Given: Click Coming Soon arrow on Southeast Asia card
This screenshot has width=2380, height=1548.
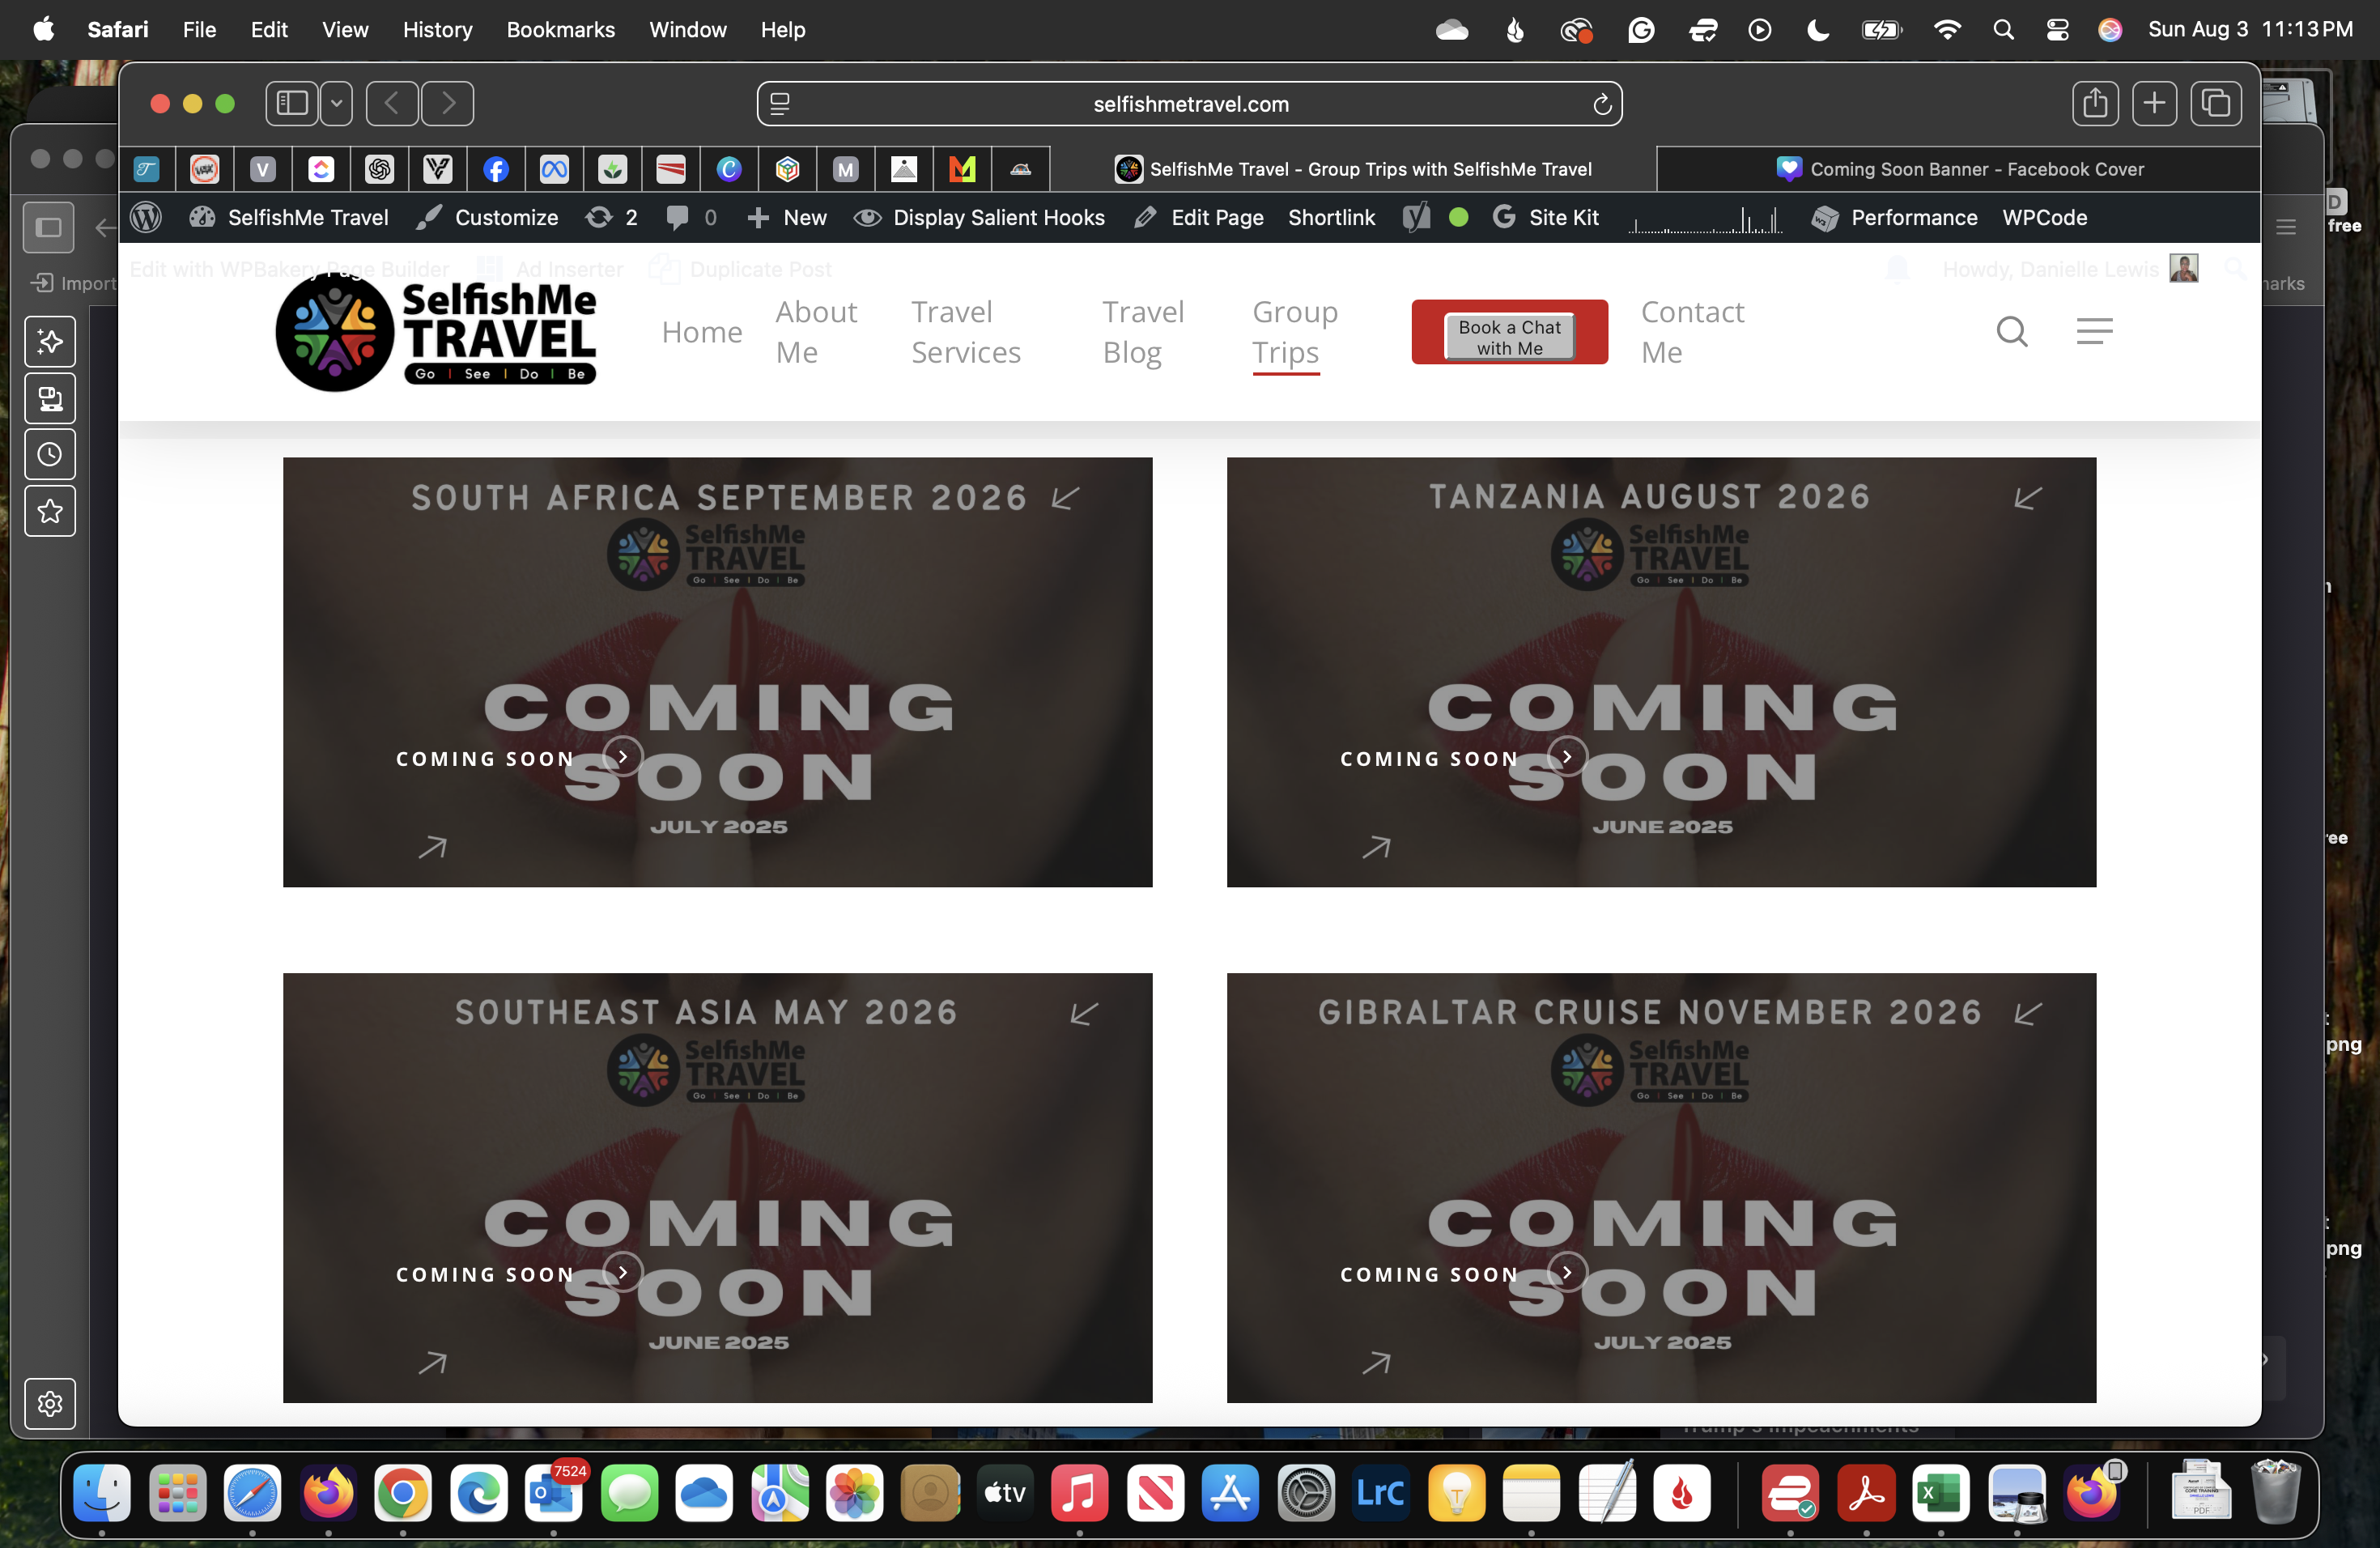Looking at the screenshot, I should (x=622, y=1273).
